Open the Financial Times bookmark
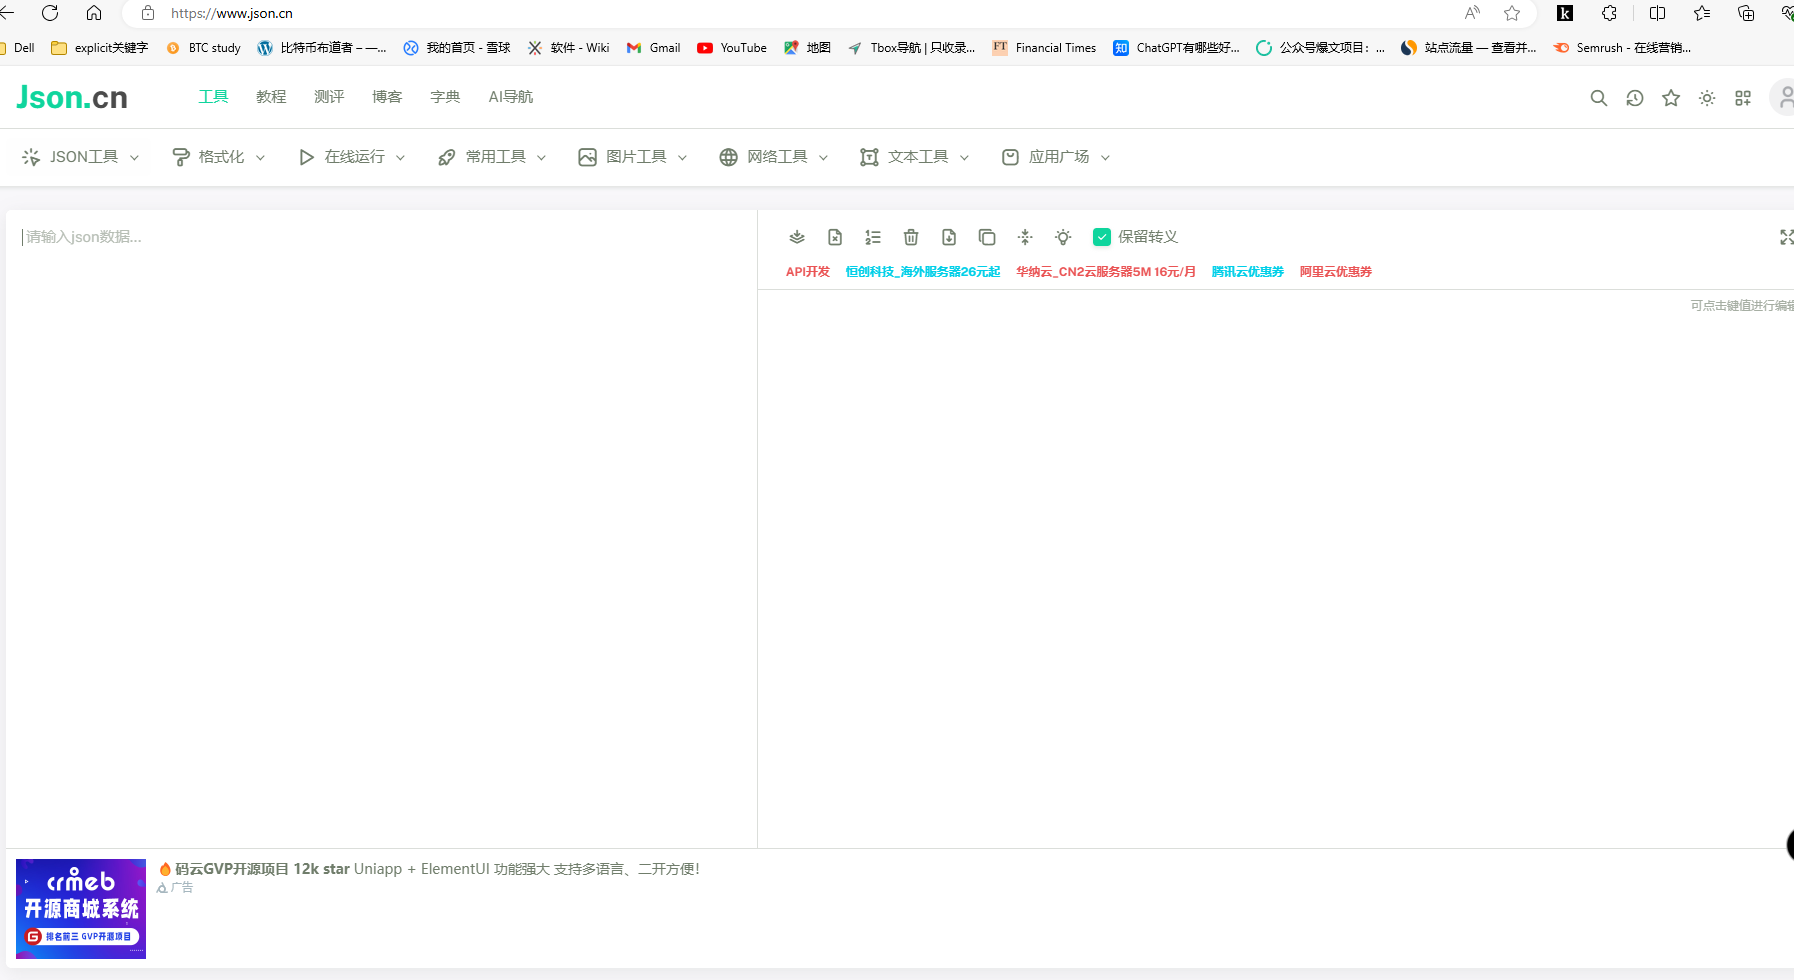The height and width of the screenshot is (980, 1794). 1044,48
